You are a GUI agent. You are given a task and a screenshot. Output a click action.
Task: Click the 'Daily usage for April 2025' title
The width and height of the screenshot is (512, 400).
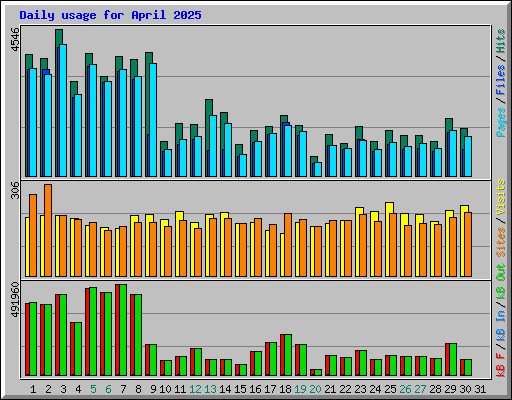point(110,15)
